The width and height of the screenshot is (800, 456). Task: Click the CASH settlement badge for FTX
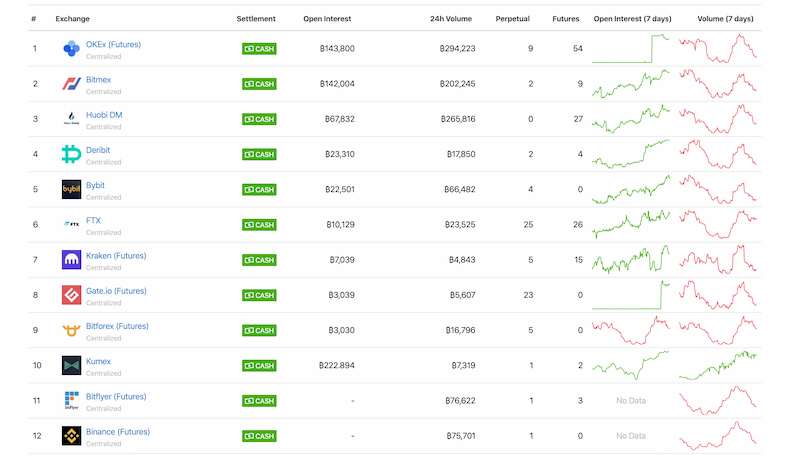pyautogui.click(x=259, y=225)
